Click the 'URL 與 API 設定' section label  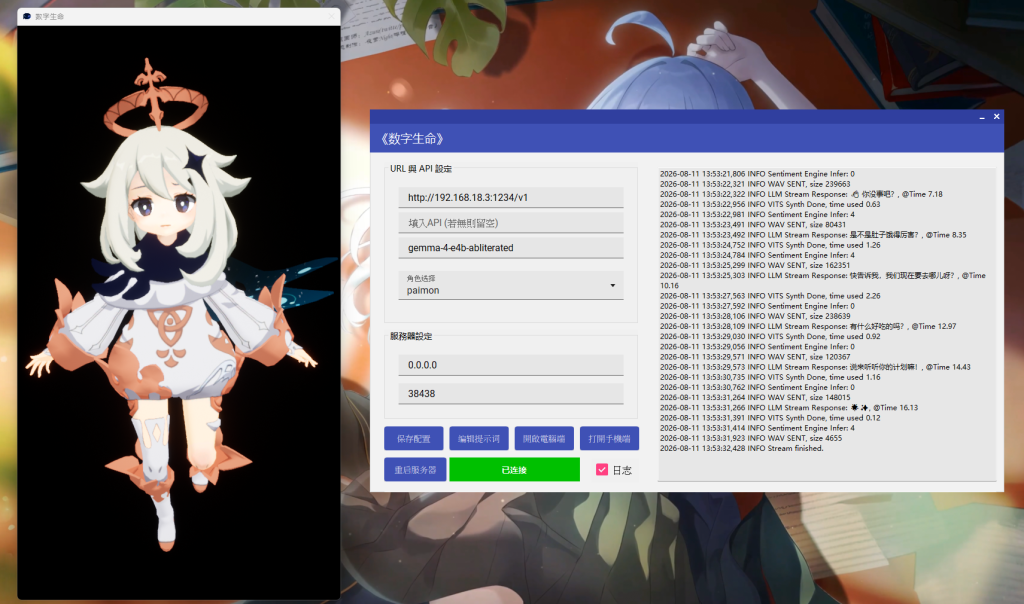pyautogui.click(x=421, y=168)
